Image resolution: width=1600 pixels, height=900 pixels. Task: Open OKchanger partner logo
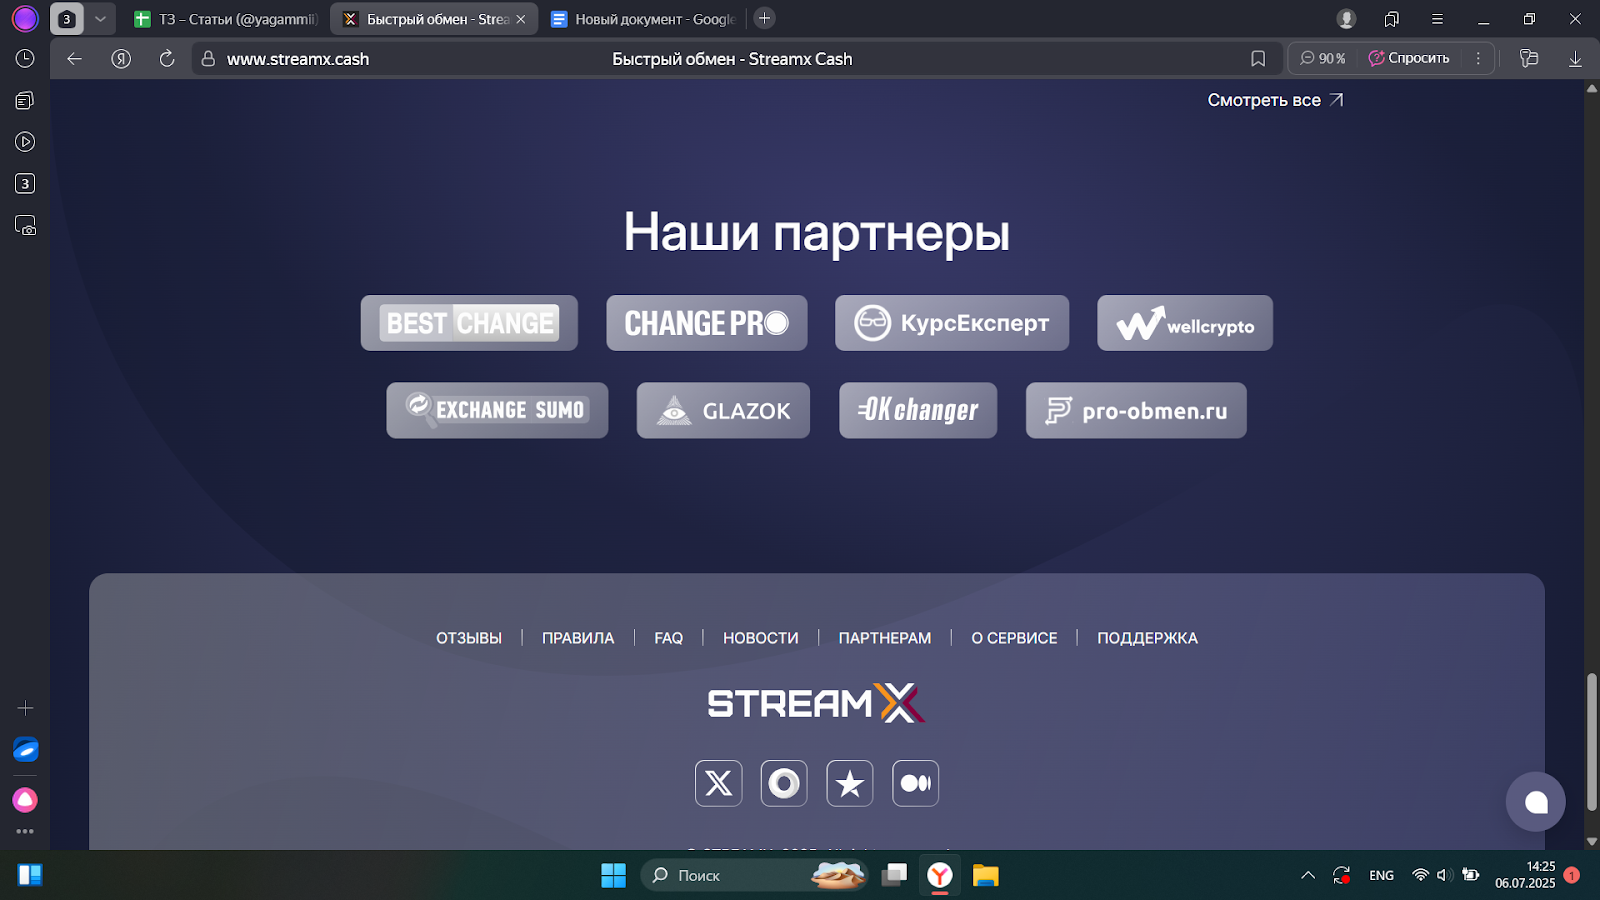(918, 410)
